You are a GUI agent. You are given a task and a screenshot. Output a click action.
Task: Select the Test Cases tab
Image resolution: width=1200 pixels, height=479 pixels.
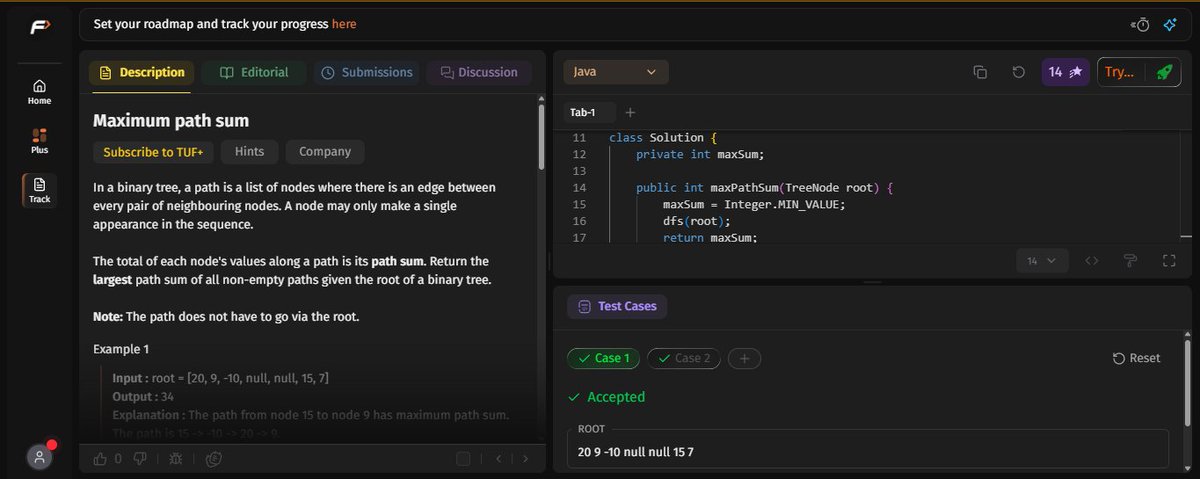click(617, 306)
